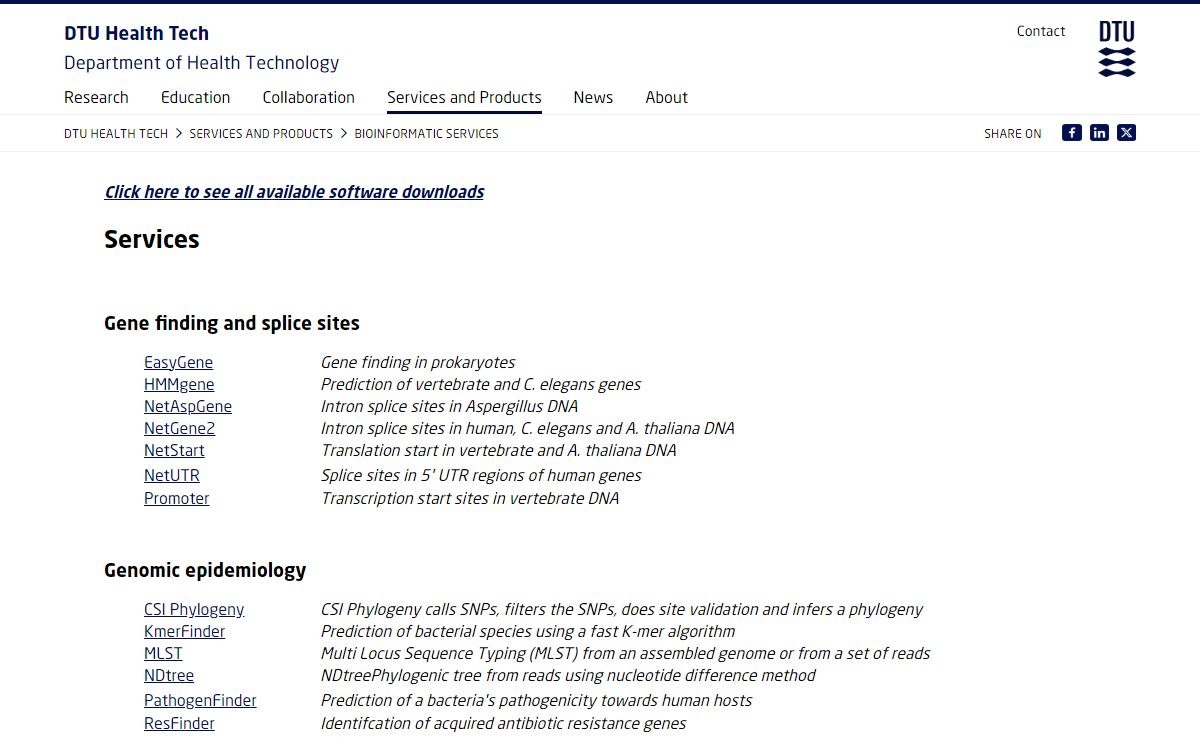
Task: Click 'Splice sites in 5' UTR regions' text
Action: pos(481,475)
